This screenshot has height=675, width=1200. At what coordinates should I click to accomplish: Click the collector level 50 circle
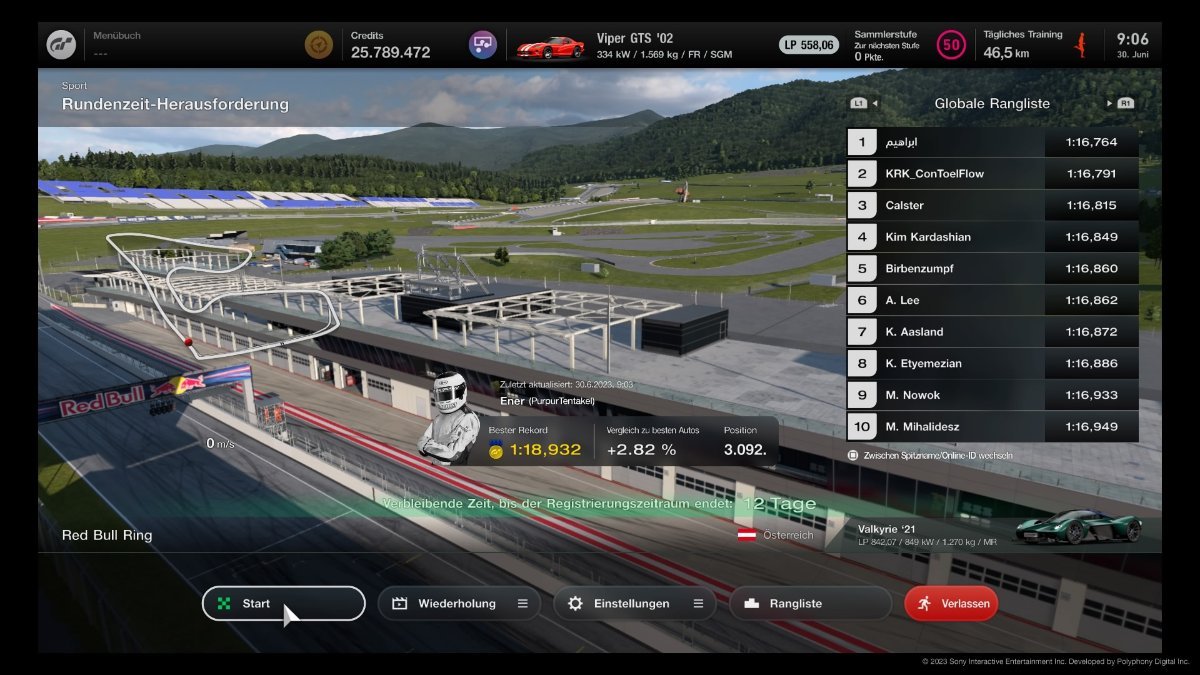[951, 45]
